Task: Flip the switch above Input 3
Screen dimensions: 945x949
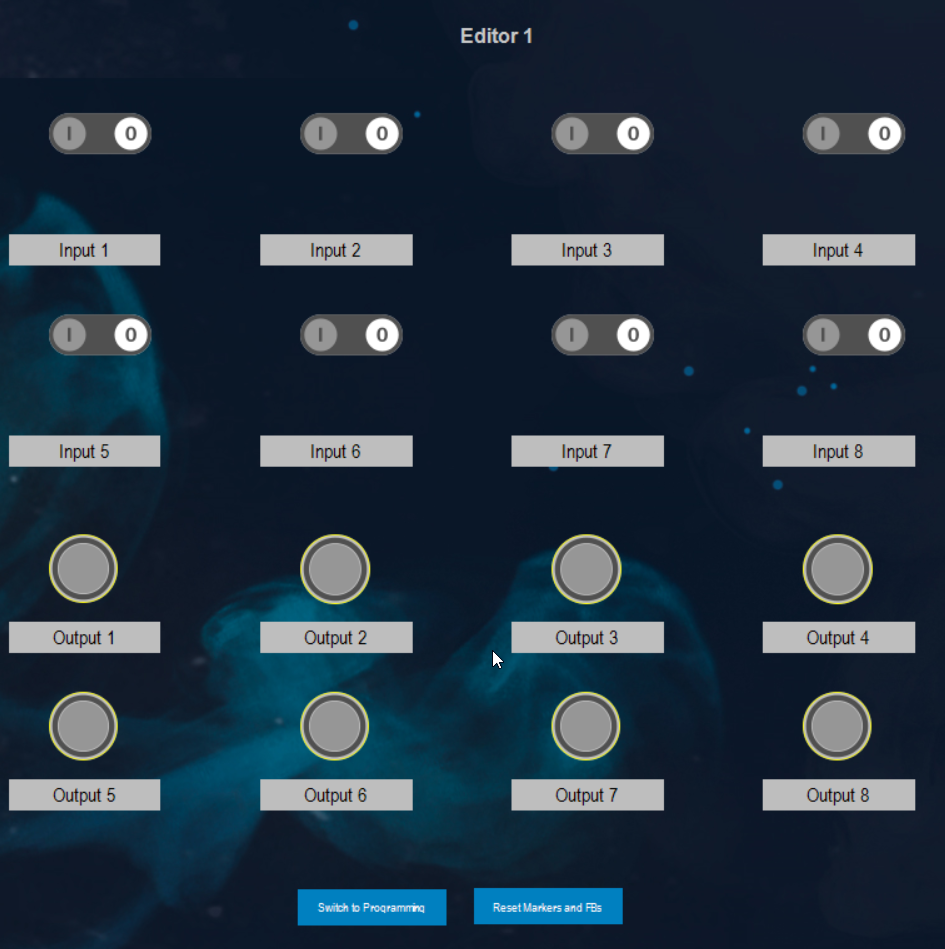Action: [x=602, y=133]
